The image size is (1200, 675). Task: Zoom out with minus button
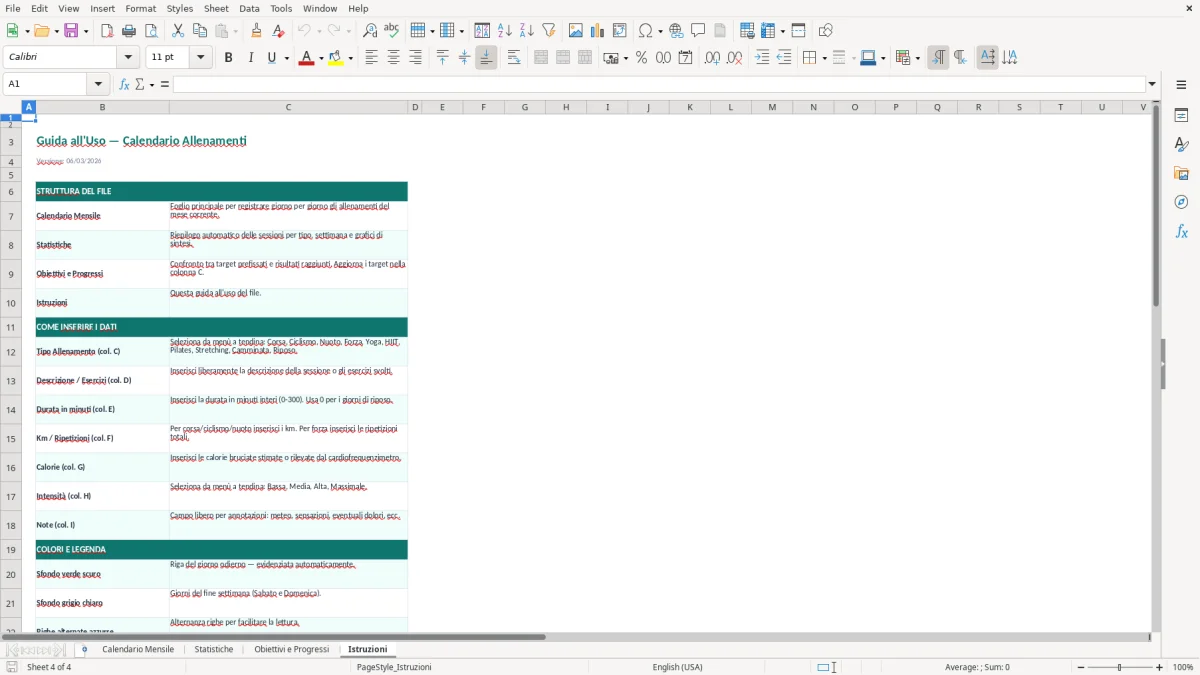click(1079, 667)
